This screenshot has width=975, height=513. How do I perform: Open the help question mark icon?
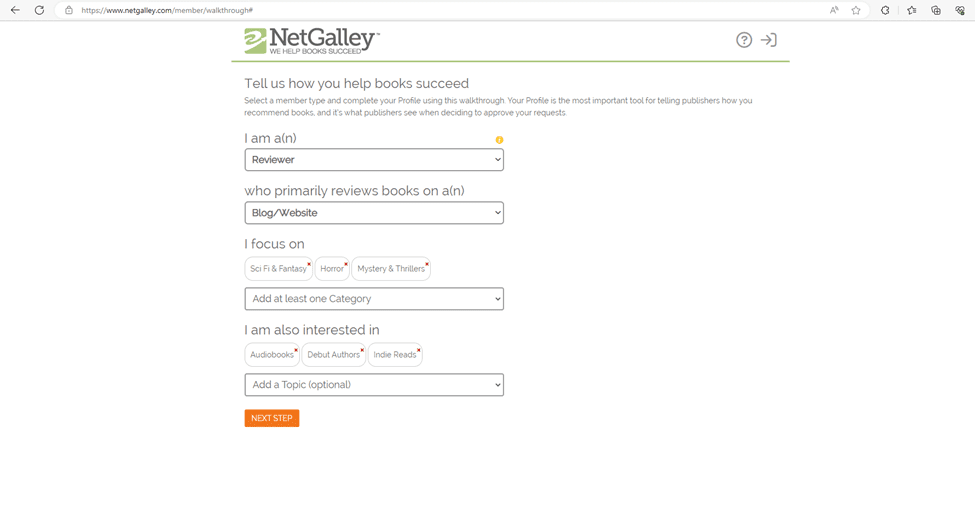coord(744,40)
